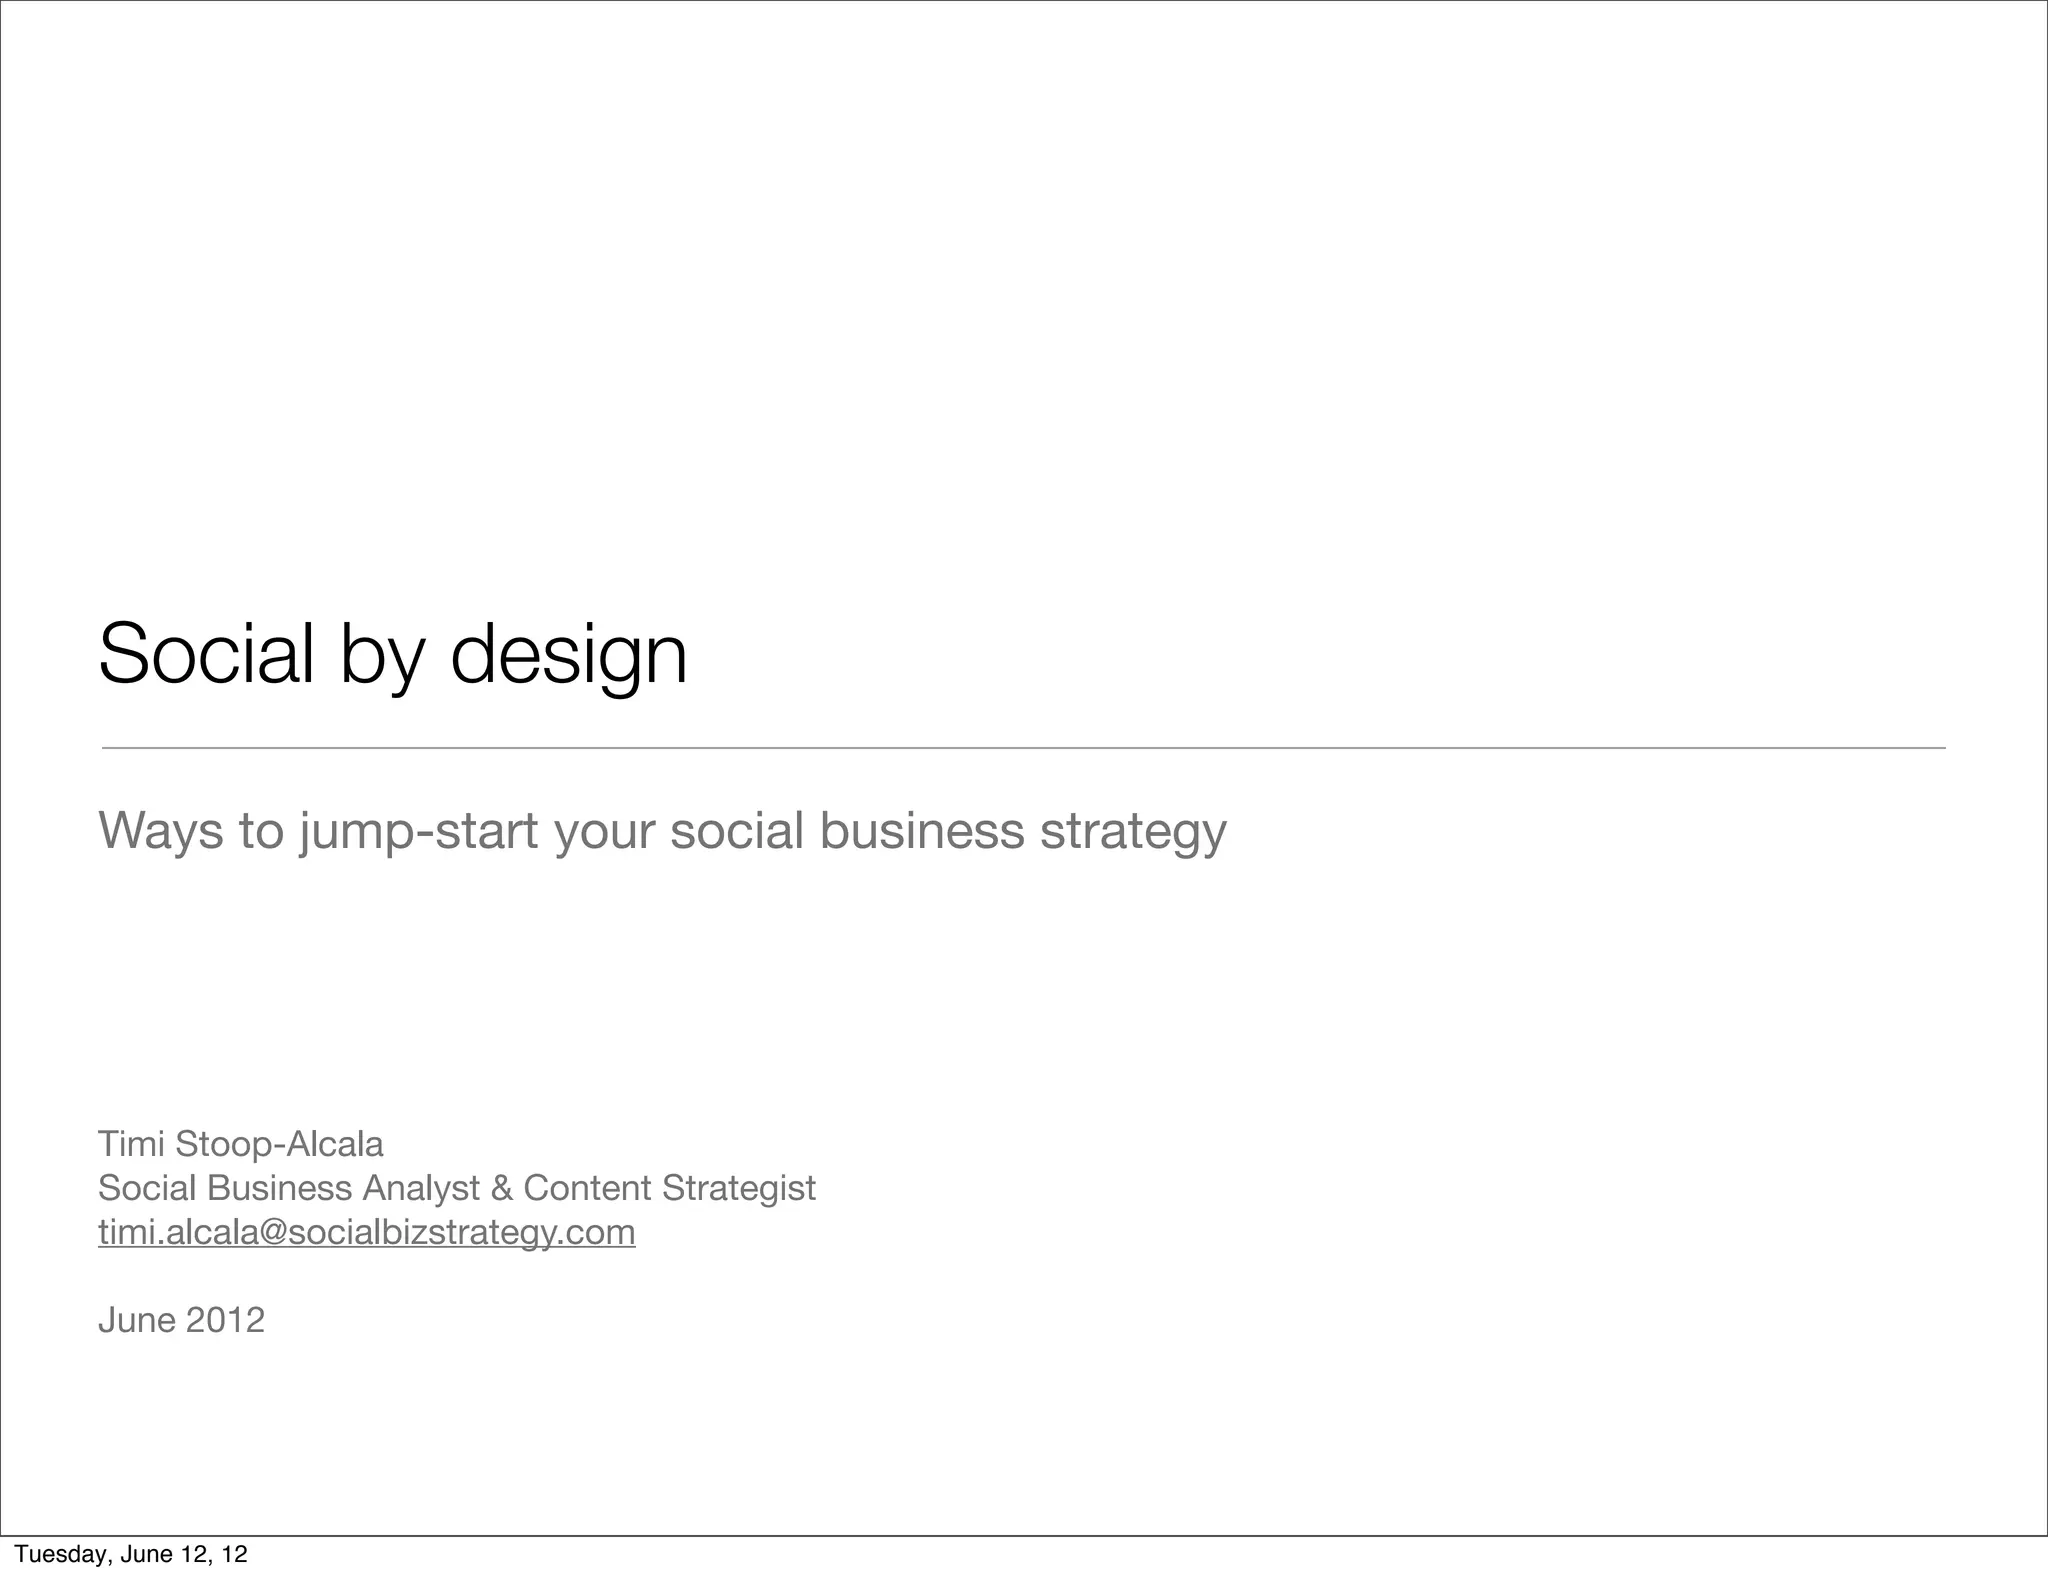Screen dimensions: 2048x1576
Task: Select the subtitle about social business strategy
Action: coord(662,830)
